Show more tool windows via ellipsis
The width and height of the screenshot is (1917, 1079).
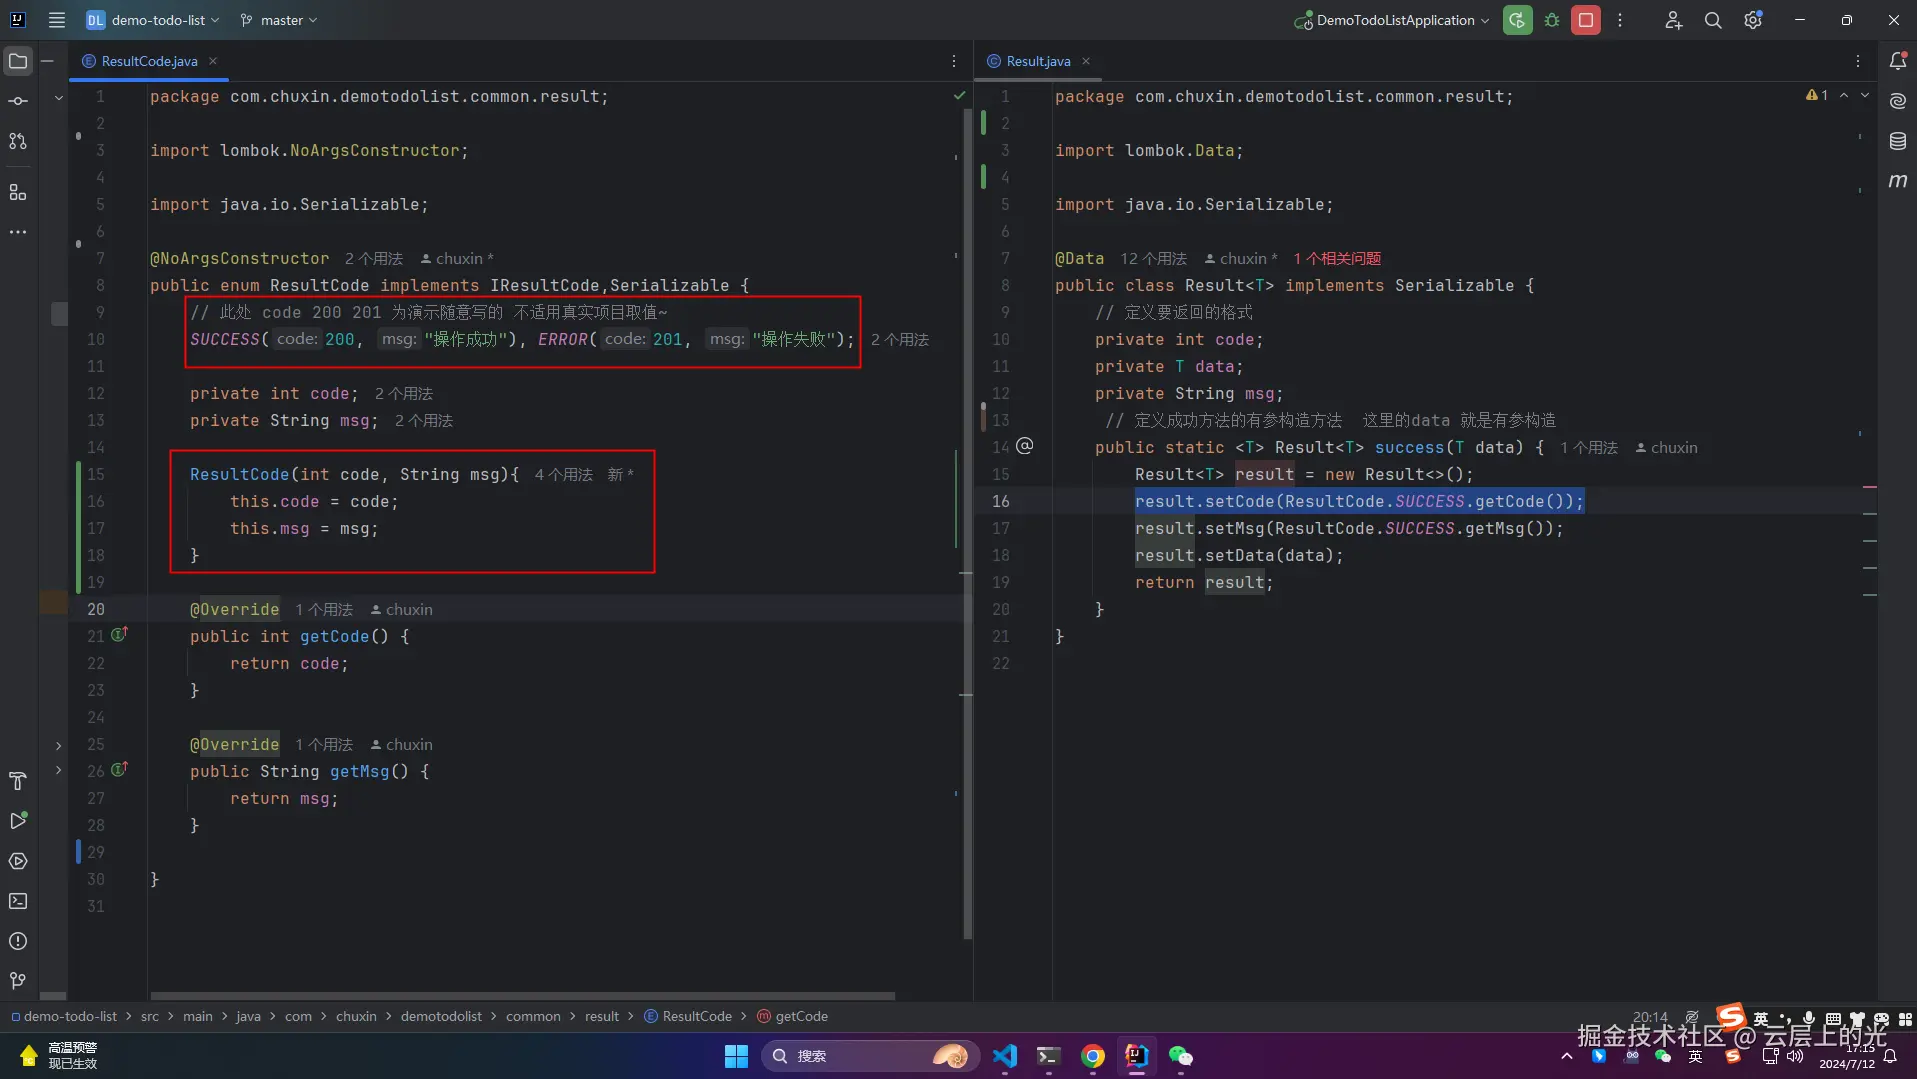(18, 232)
